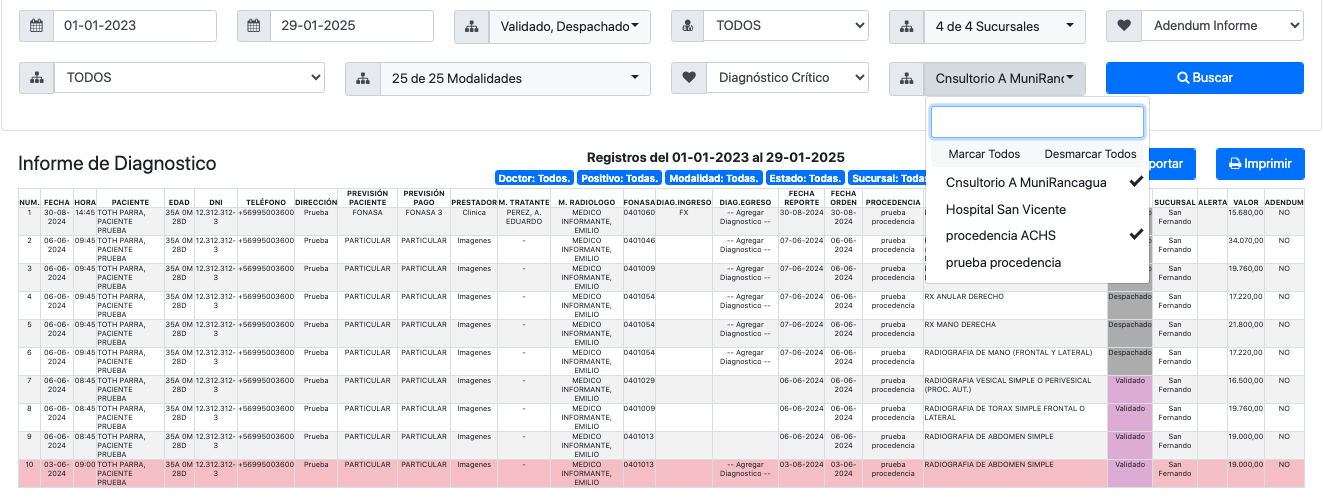Image resolution: width=1323 pixels, height=497 pixels.
Task: Click the Informe de Diagnostico heading
Action: 117,163
